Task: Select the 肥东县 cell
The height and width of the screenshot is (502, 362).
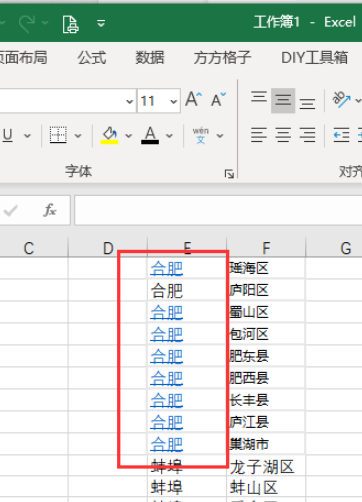Action: (x=266, y=356)
